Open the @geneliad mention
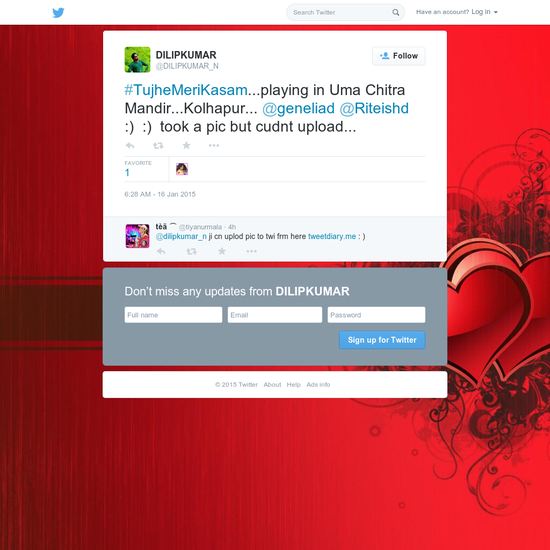The height and width of the screenshot is (550, 550). coord(299,108)
